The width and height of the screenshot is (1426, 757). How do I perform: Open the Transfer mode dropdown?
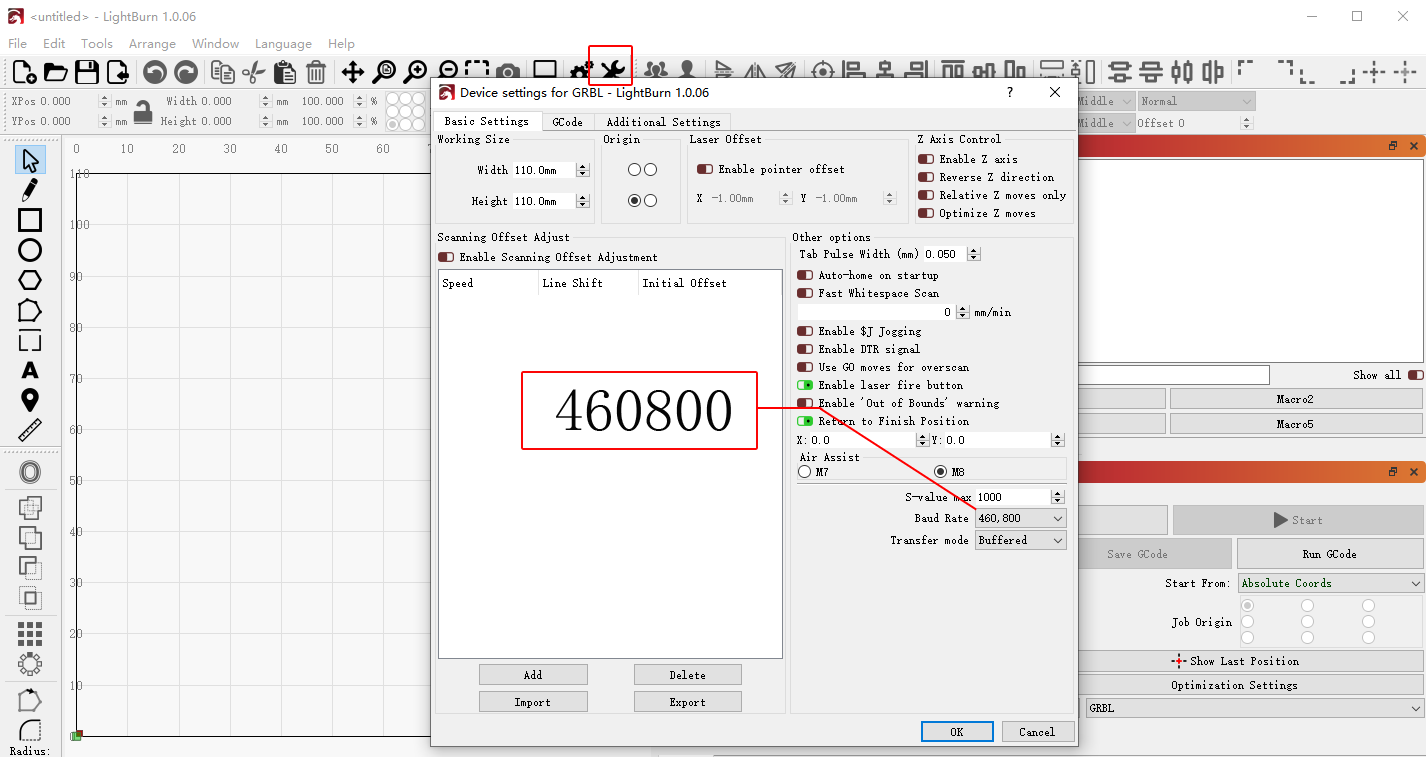(1021, 540)
